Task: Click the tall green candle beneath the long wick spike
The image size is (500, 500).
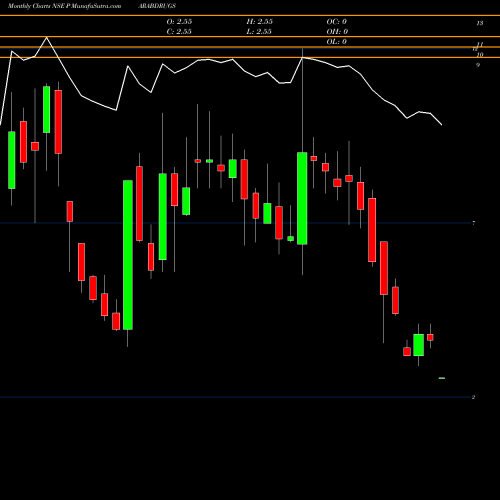Action: click(302, 198)
